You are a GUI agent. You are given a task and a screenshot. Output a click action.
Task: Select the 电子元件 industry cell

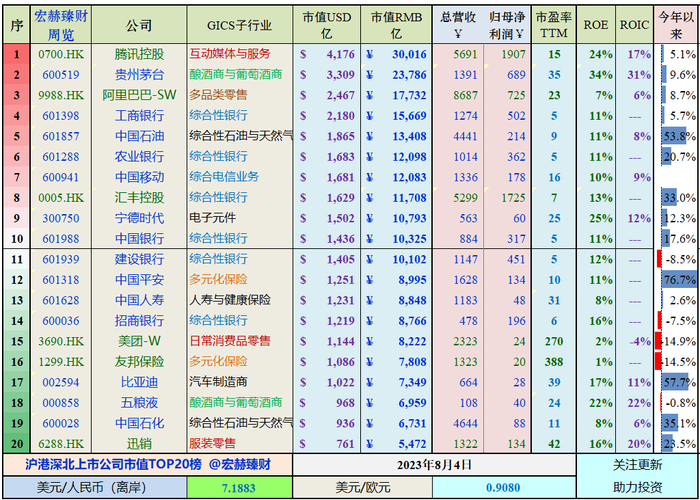coord(240,218)
